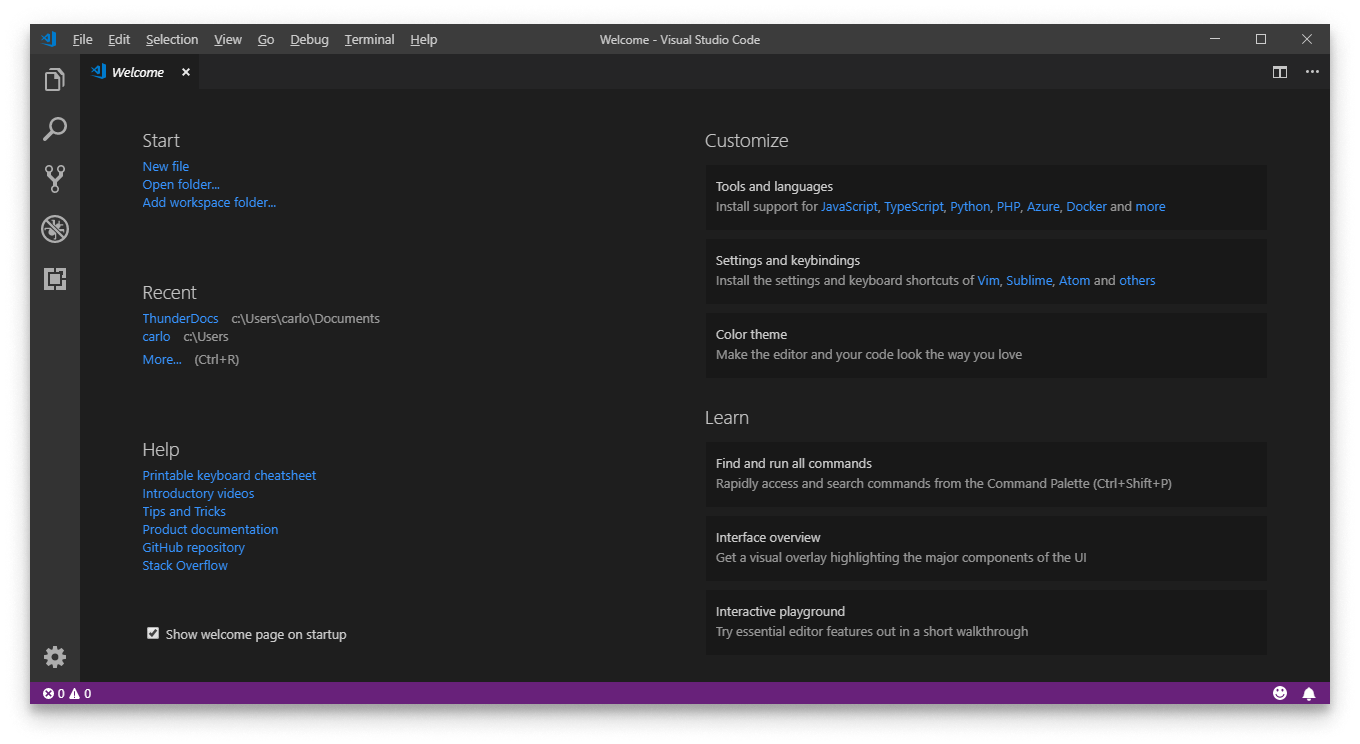Viewport: 1360px width, 744px height.
Task: Open the Settings gear icon
Action: 54,656
